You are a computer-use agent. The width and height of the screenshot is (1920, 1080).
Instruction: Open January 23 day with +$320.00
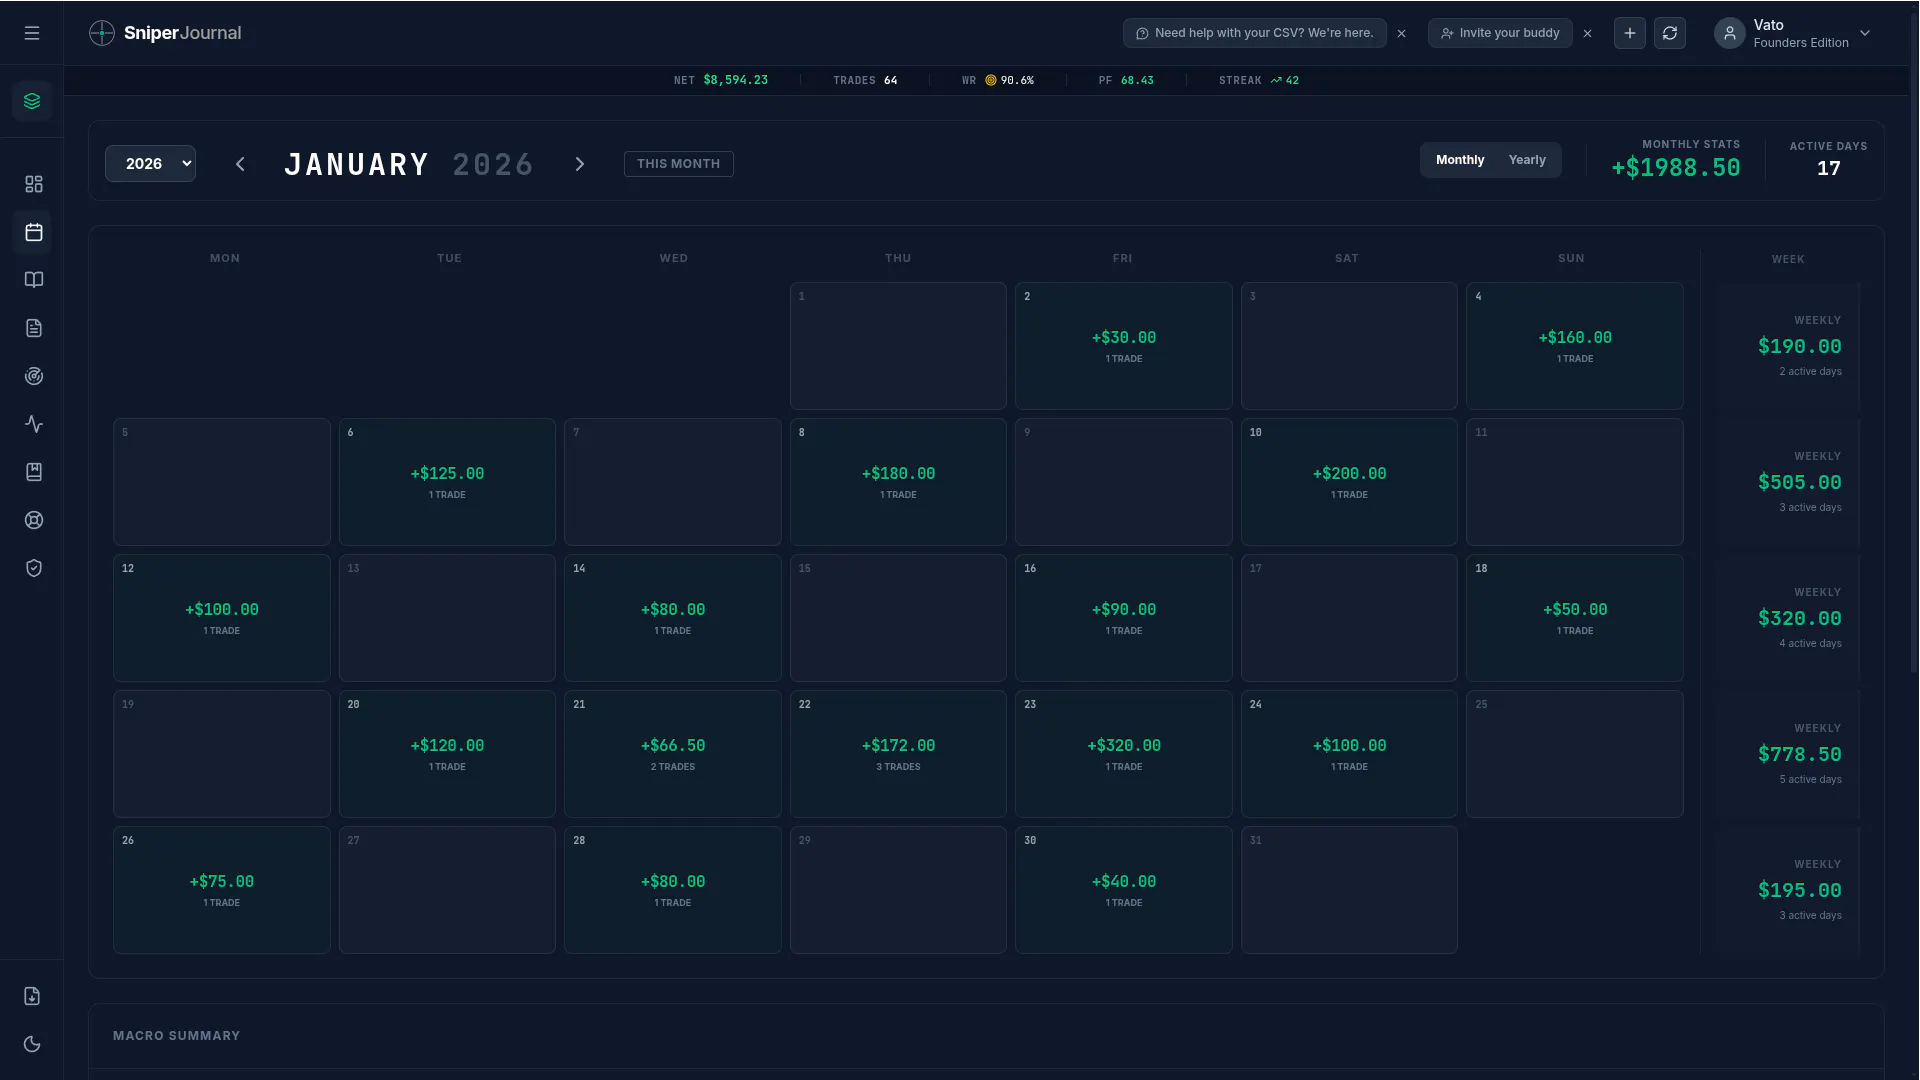click(x=1124, y=754)
